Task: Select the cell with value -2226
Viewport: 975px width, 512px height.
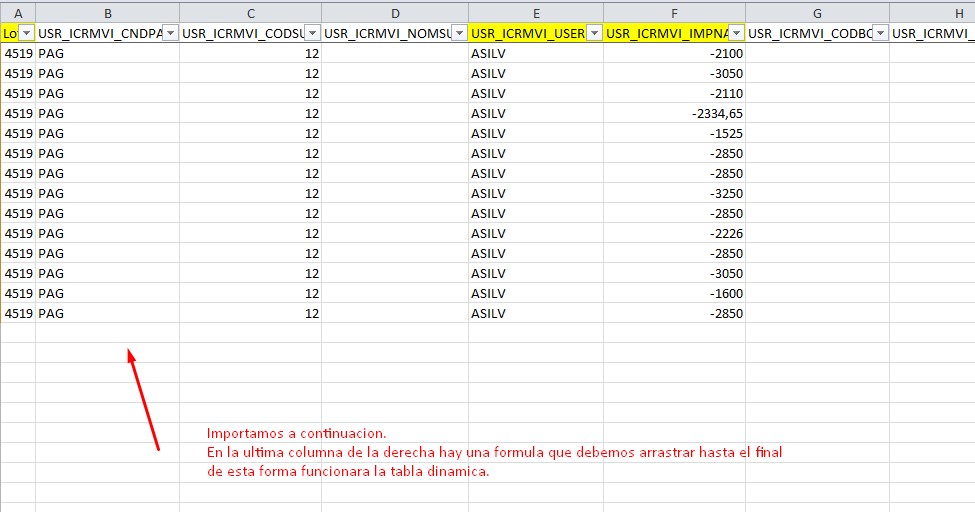Action: 674,233
